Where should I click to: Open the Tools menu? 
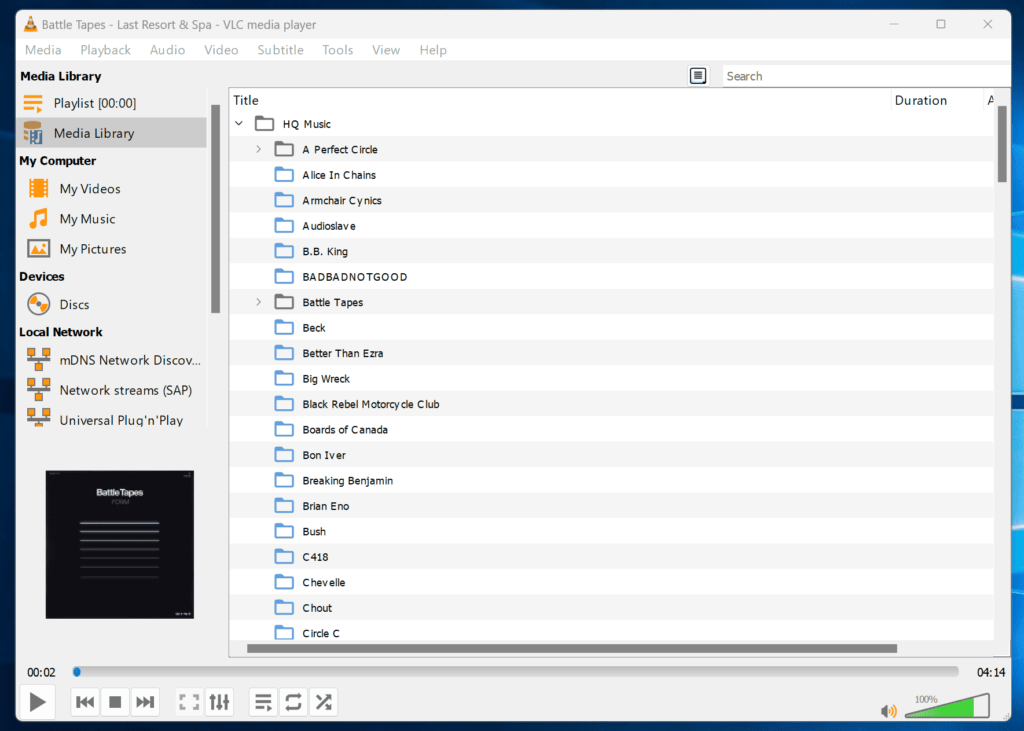[x=337, y=49]
